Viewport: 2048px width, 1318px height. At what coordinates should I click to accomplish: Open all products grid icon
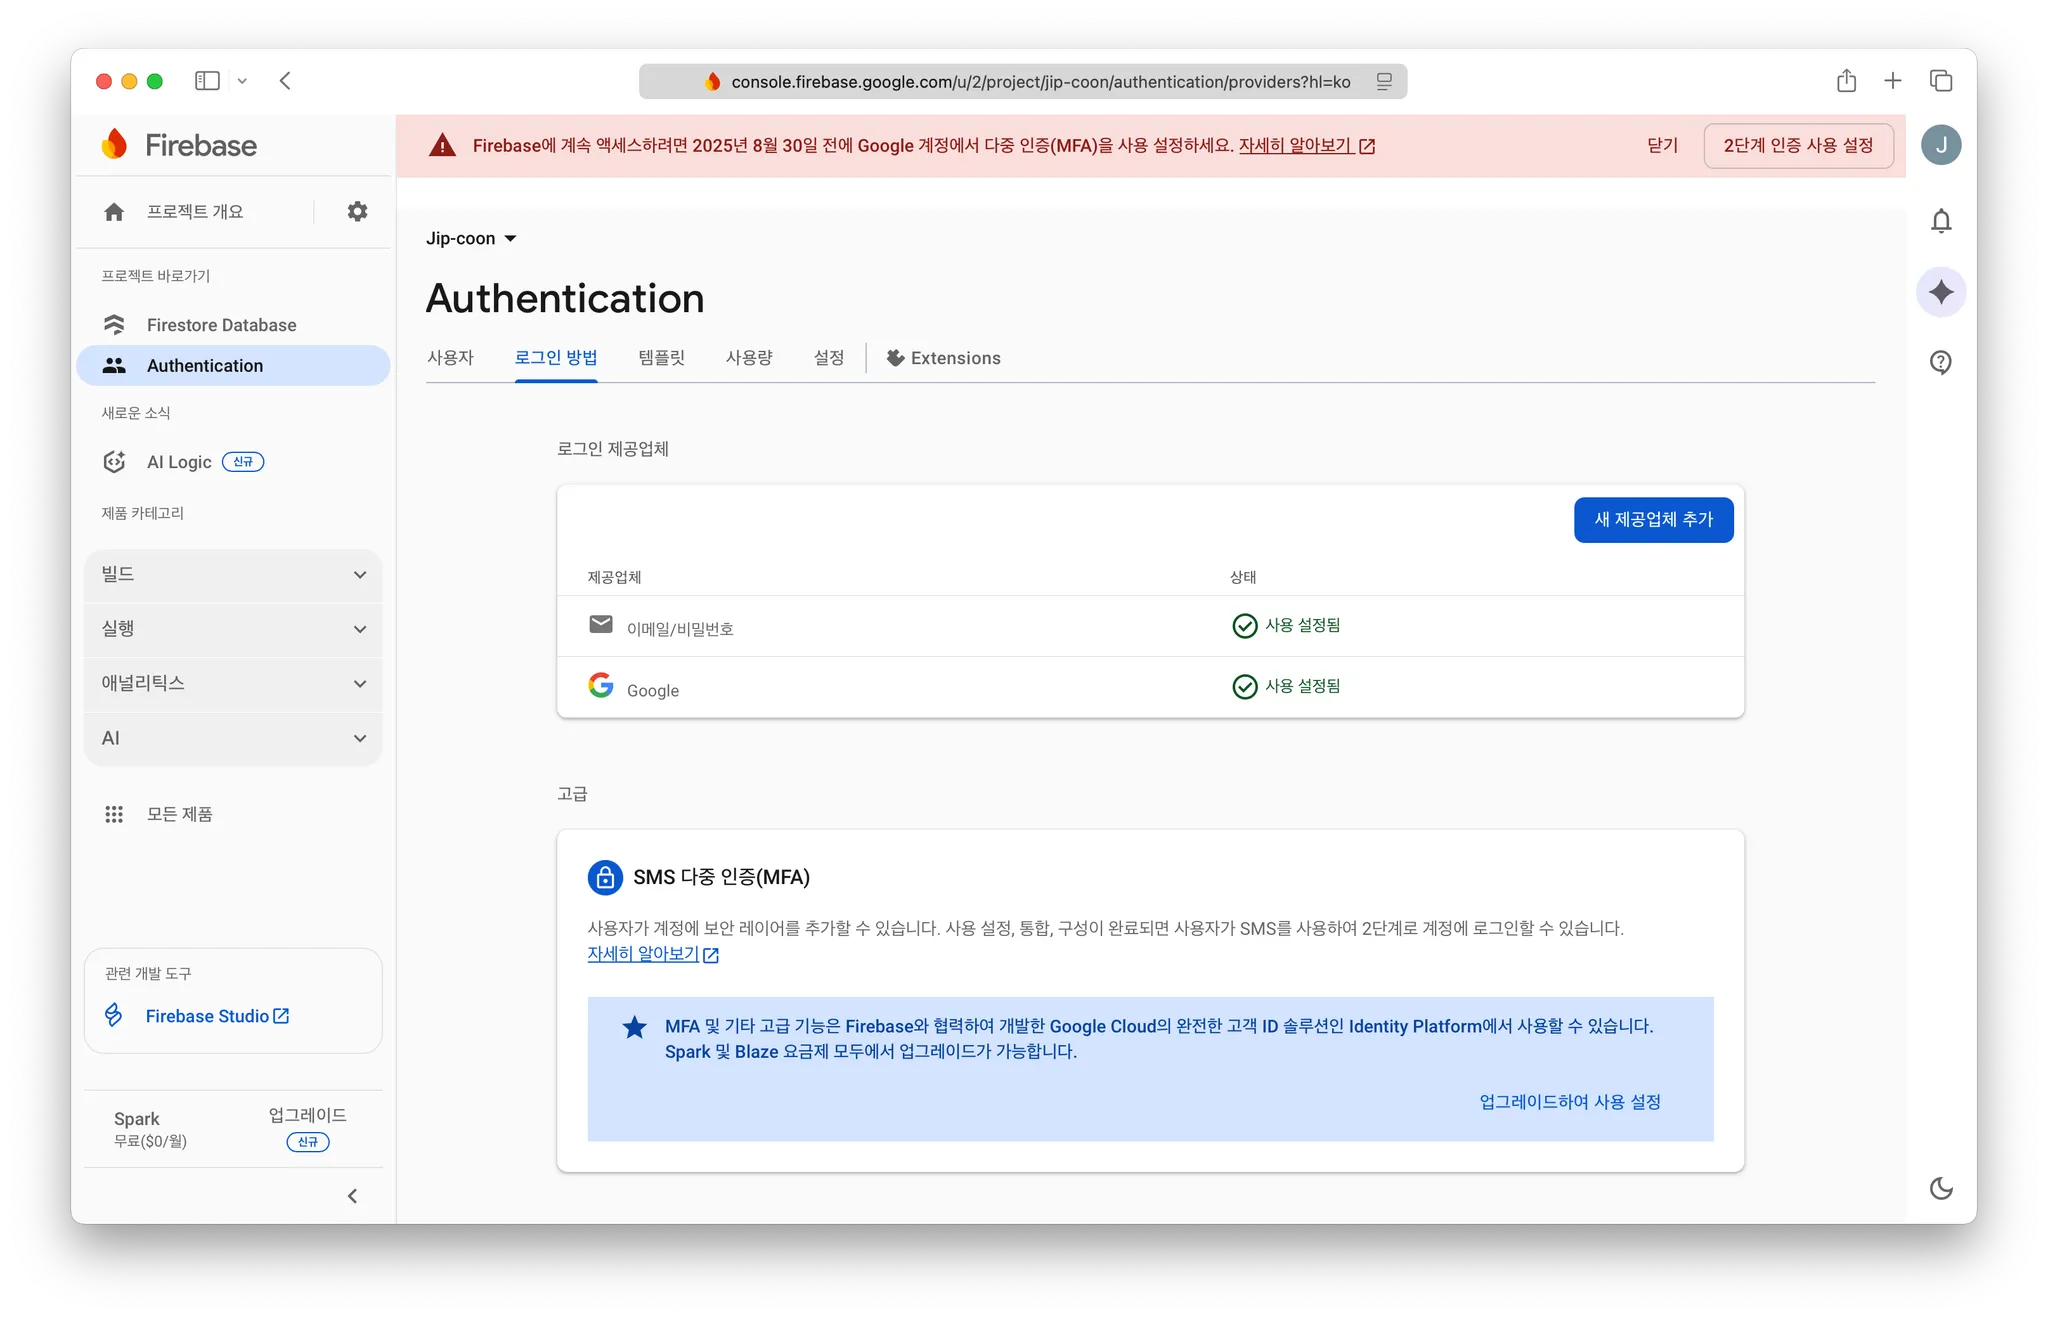(x=114, y=814)
